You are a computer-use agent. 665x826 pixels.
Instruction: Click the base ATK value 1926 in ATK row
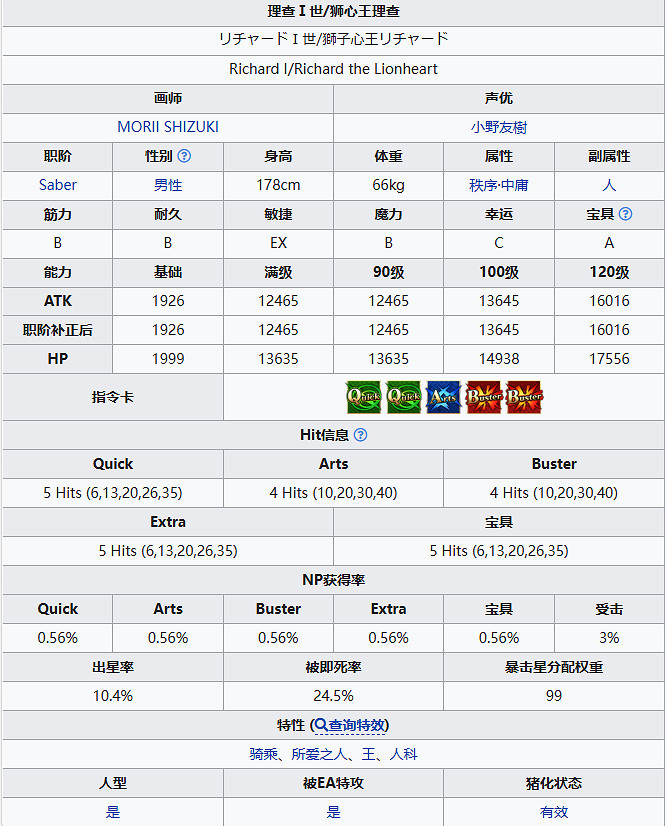[x=168, y=301]
